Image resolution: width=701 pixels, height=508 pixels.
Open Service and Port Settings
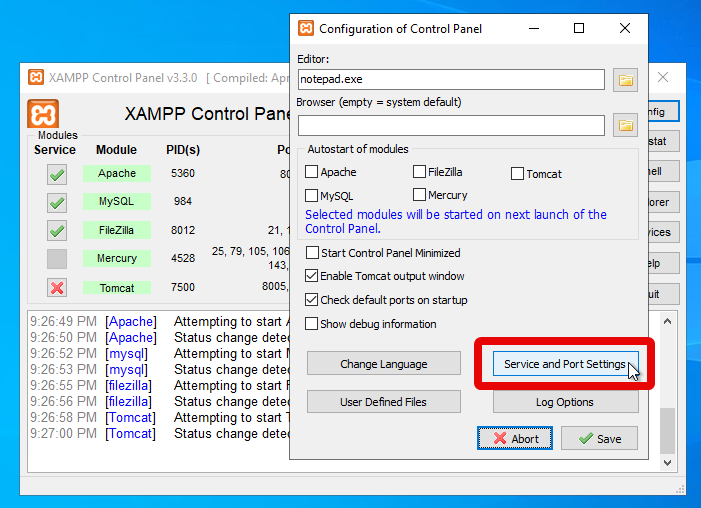click(566, 364)
